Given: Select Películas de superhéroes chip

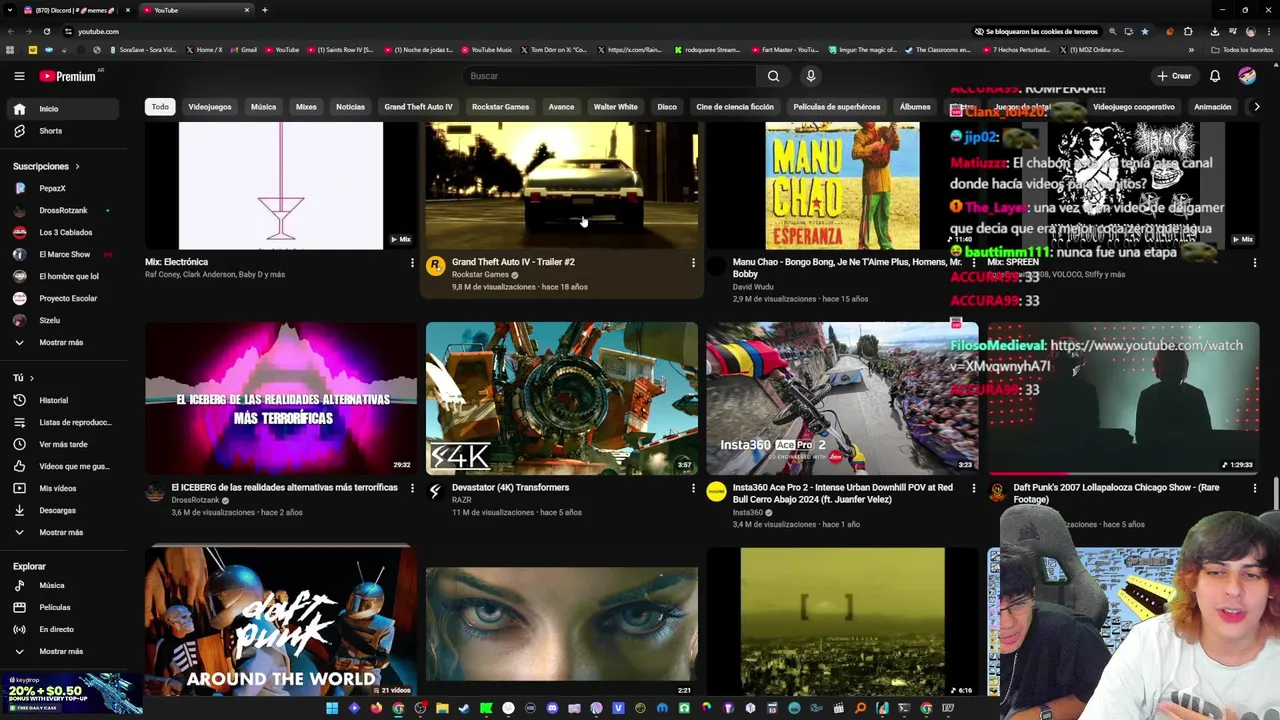Looking at the screenshot, I should pyautogui.click(x=837, y=107).
